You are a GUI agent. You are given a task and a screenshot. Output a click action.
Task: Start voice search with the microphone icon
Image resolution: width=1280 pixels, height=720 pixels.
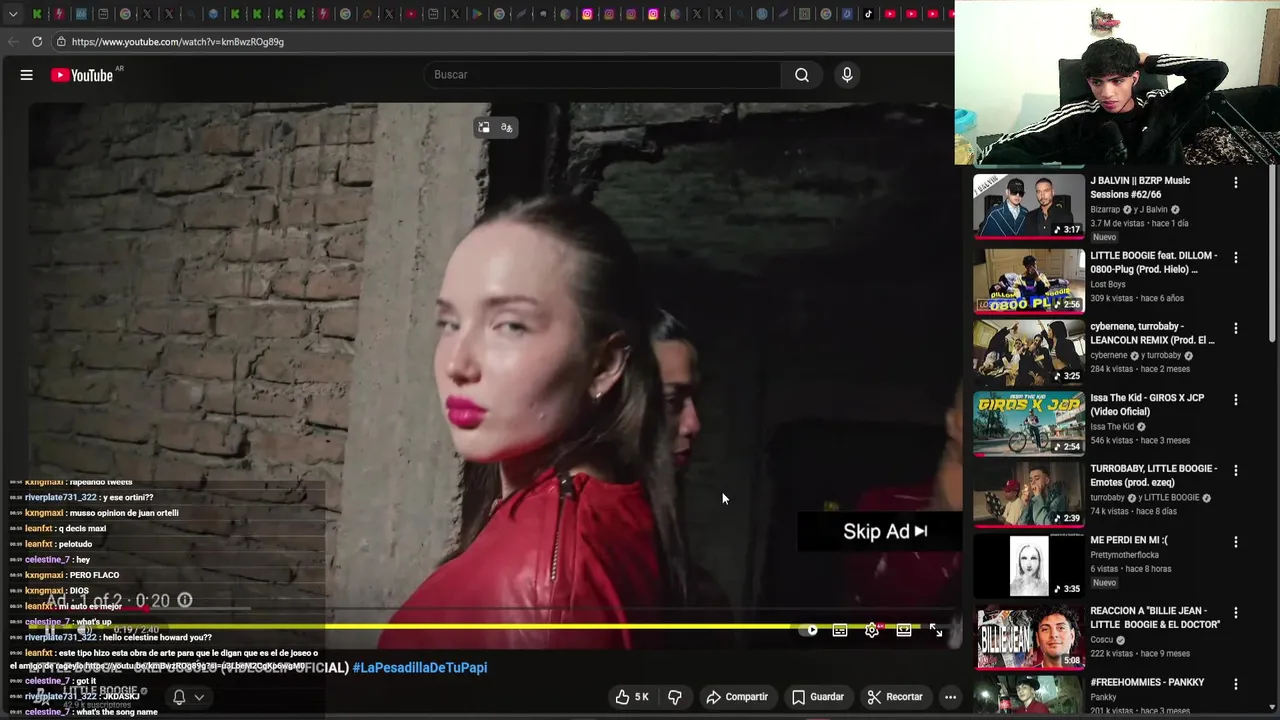pos(847,75)
